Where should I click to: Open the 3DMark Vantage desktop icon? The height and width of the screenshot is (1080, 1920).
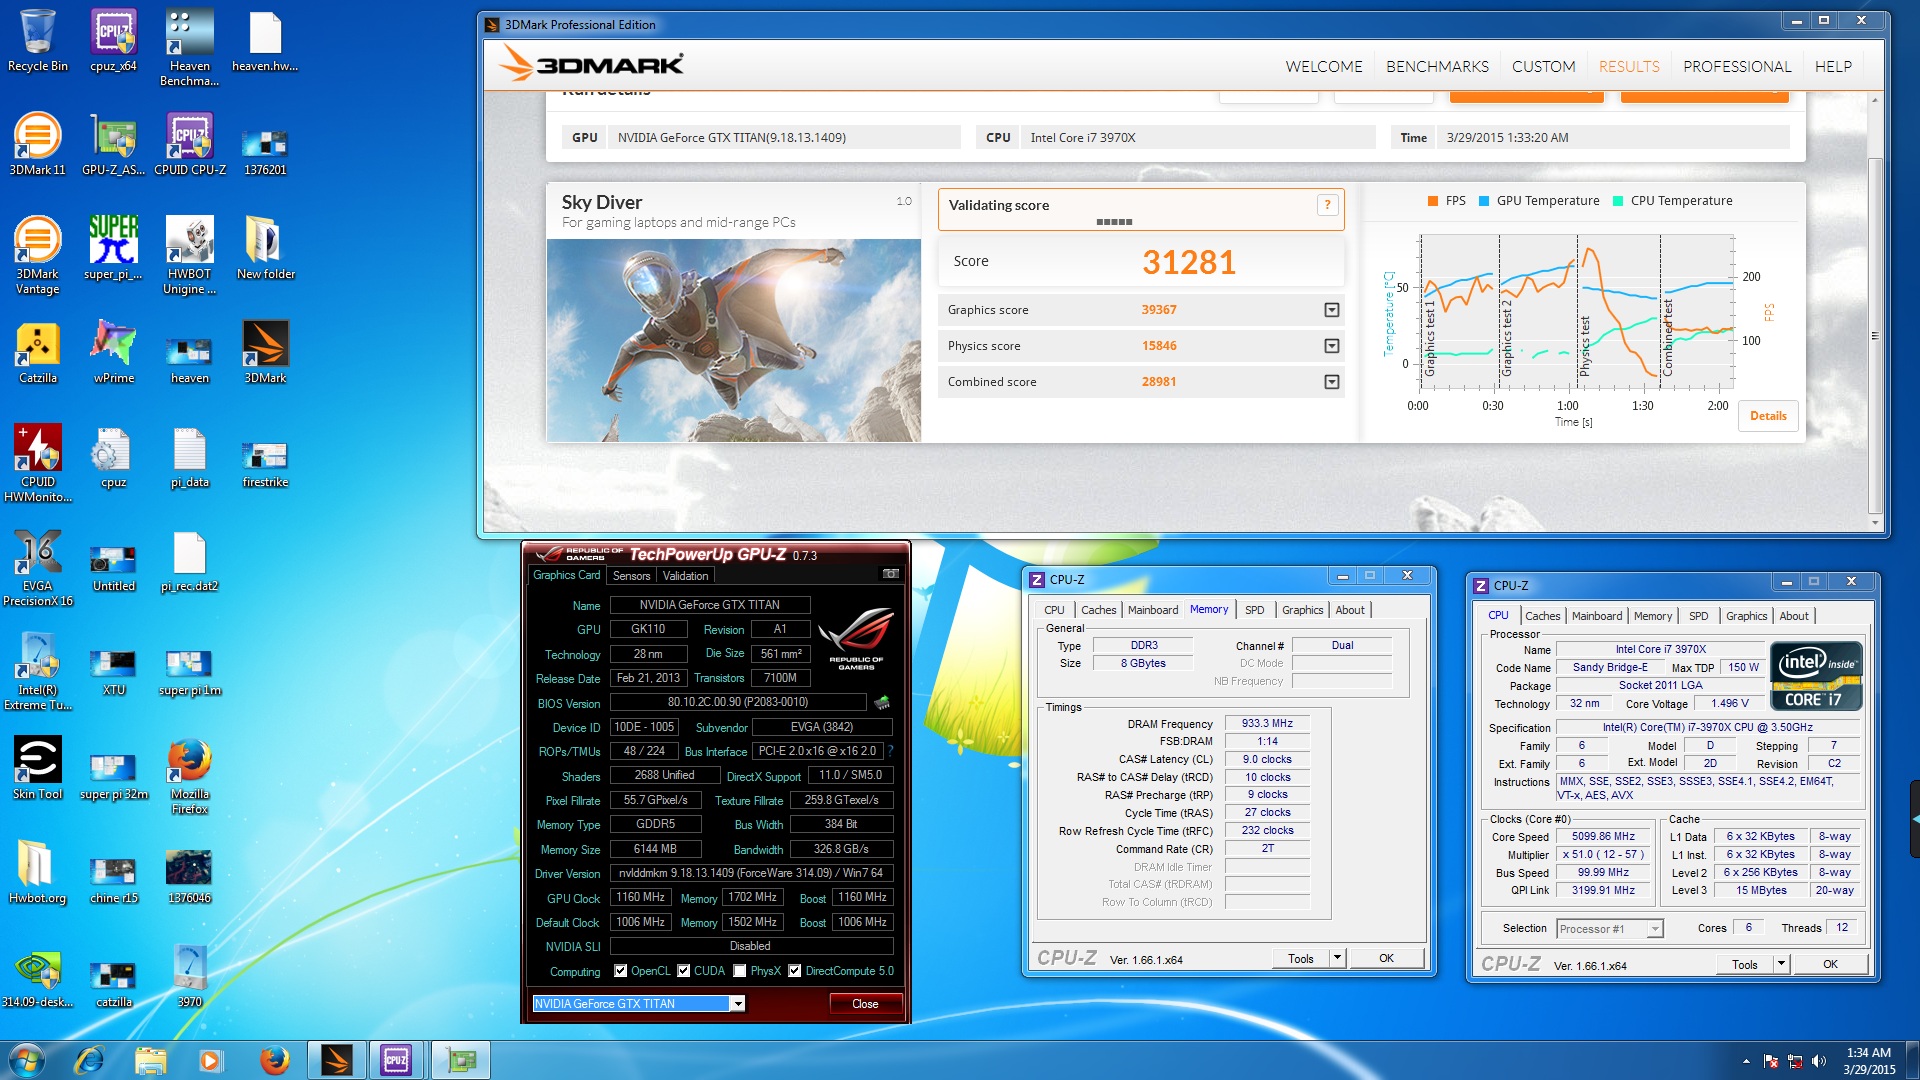coord(37,256)
